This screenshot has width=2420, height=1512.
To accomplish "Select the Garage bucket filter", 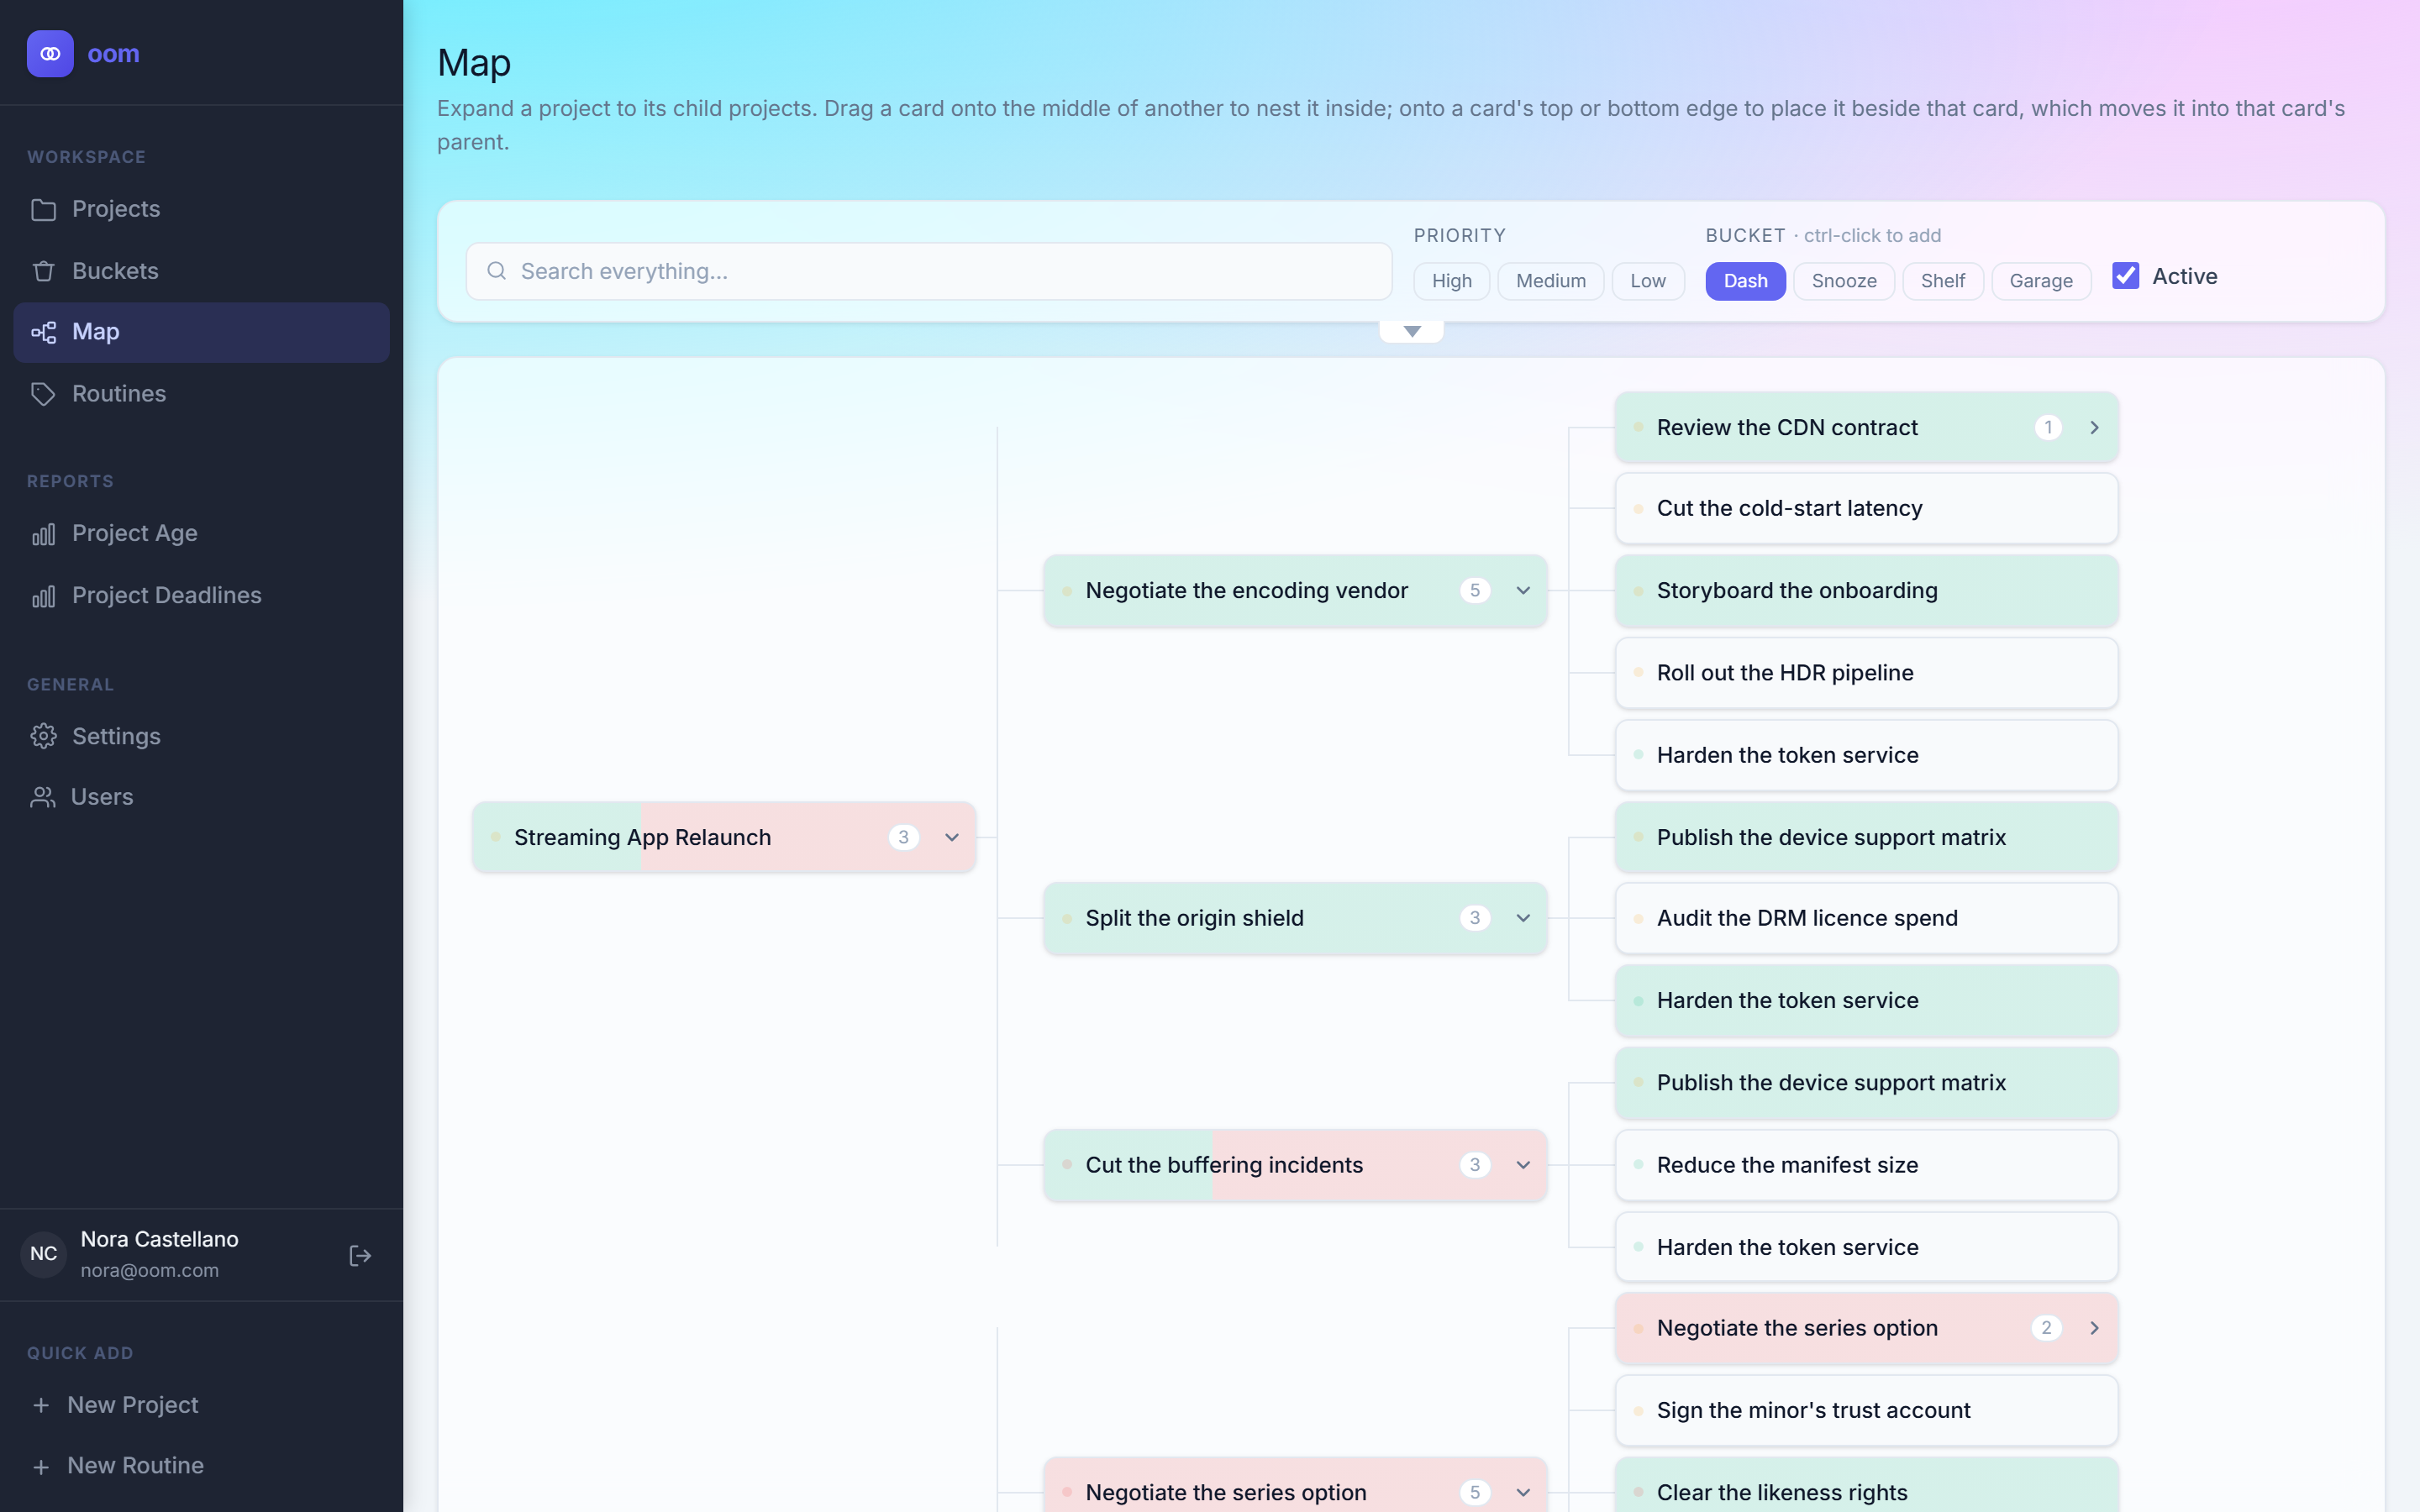I will coord(2041,281).
